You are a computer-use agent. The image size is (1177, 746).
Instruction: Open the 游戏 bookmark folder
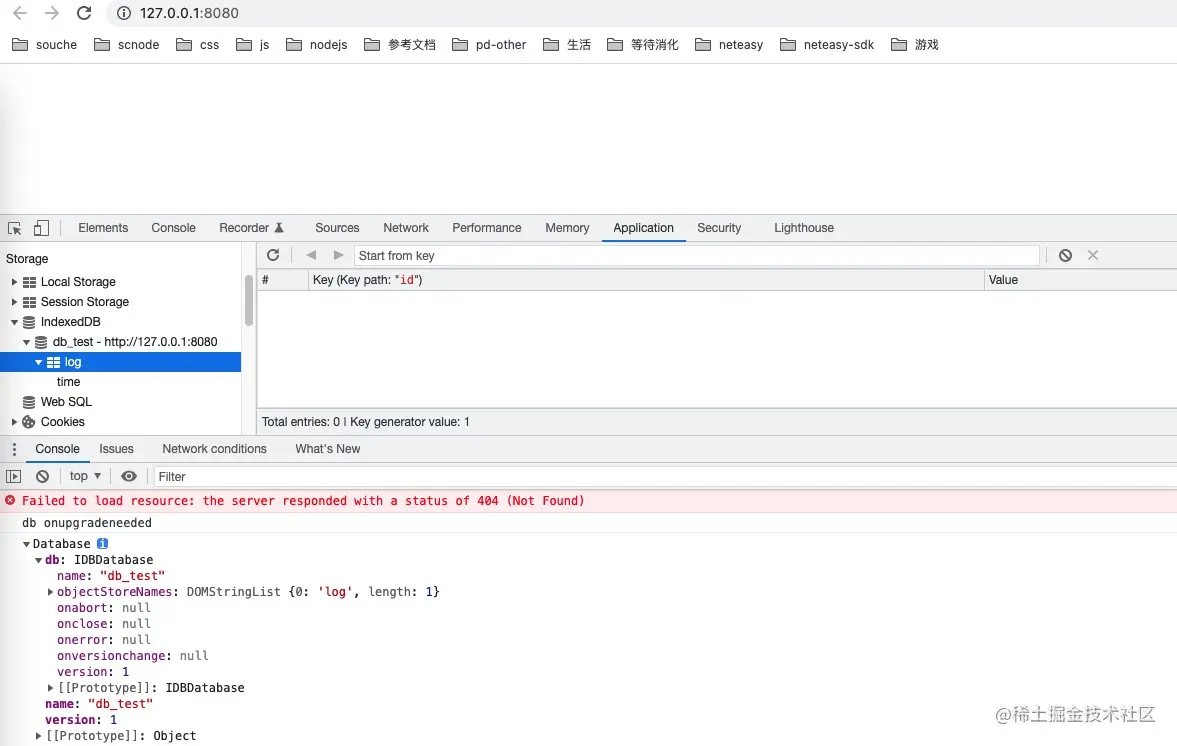[914, 45]
